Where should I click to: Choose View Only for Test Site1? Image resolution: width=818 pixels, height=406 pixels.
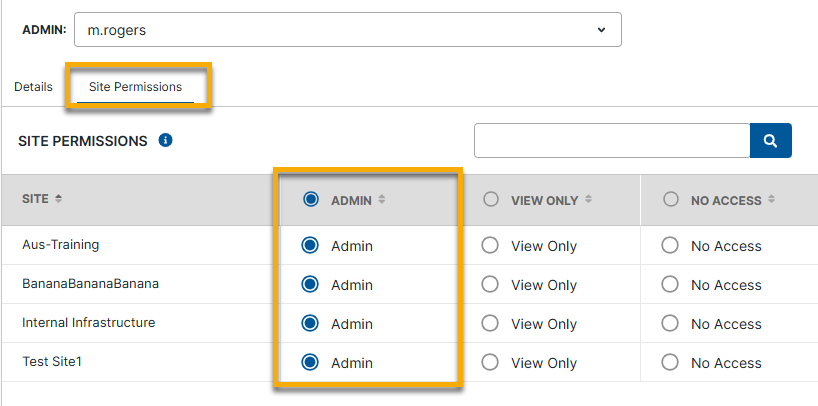(x=491, y=363)
